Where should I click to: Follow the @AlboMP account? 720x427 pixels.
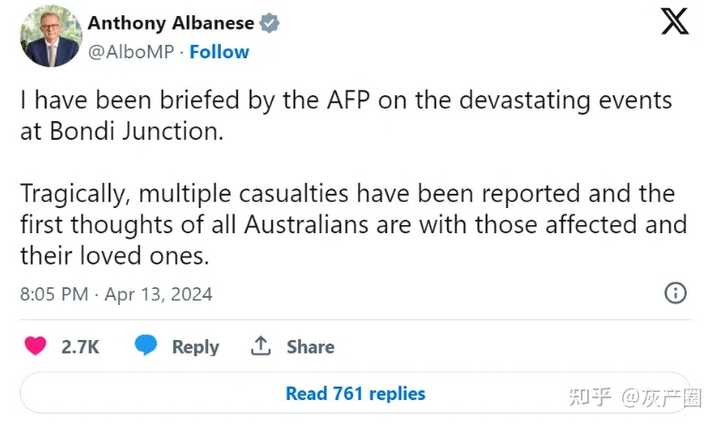pyautogui.click(x=219, y=52)
